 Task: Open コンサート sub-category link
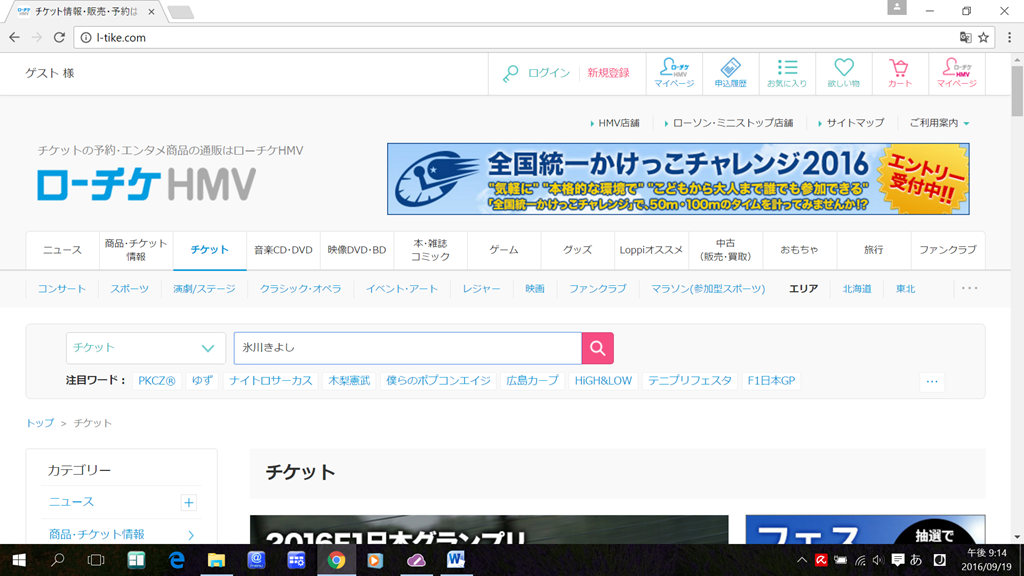point(61,289)
